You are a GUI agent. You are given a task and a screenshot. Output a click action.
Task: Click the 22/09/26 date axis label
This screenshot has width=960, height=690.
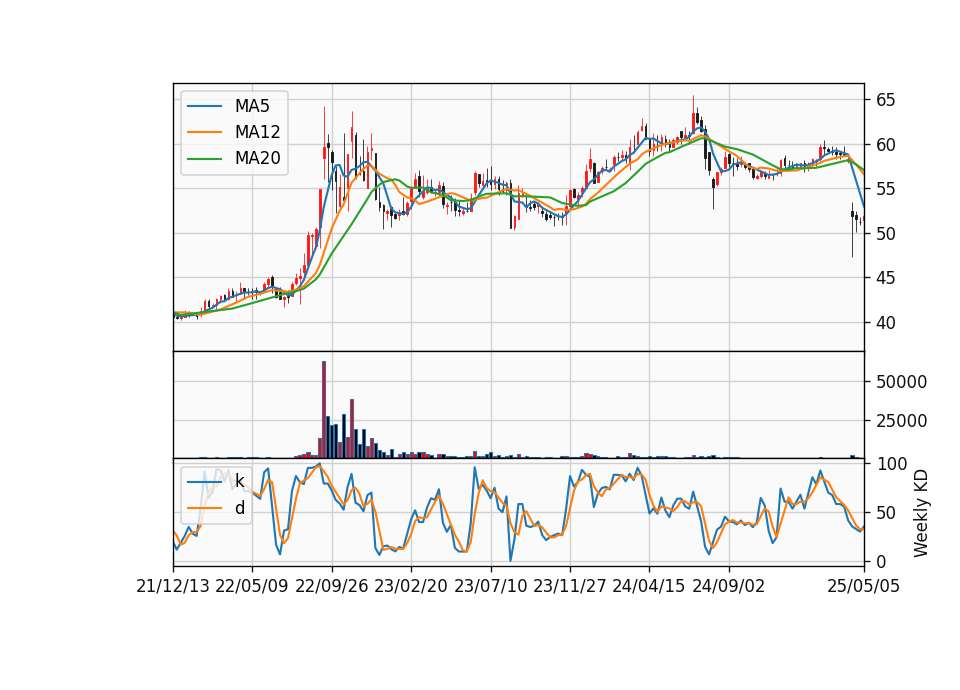332,586
